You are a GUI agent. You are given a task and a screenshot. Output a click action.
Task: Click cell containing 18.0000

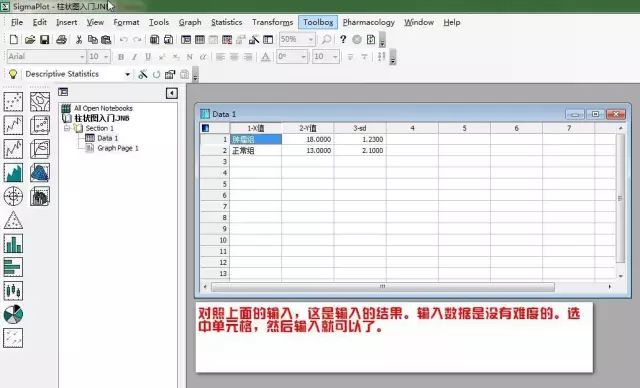click(x=307, y=140)
